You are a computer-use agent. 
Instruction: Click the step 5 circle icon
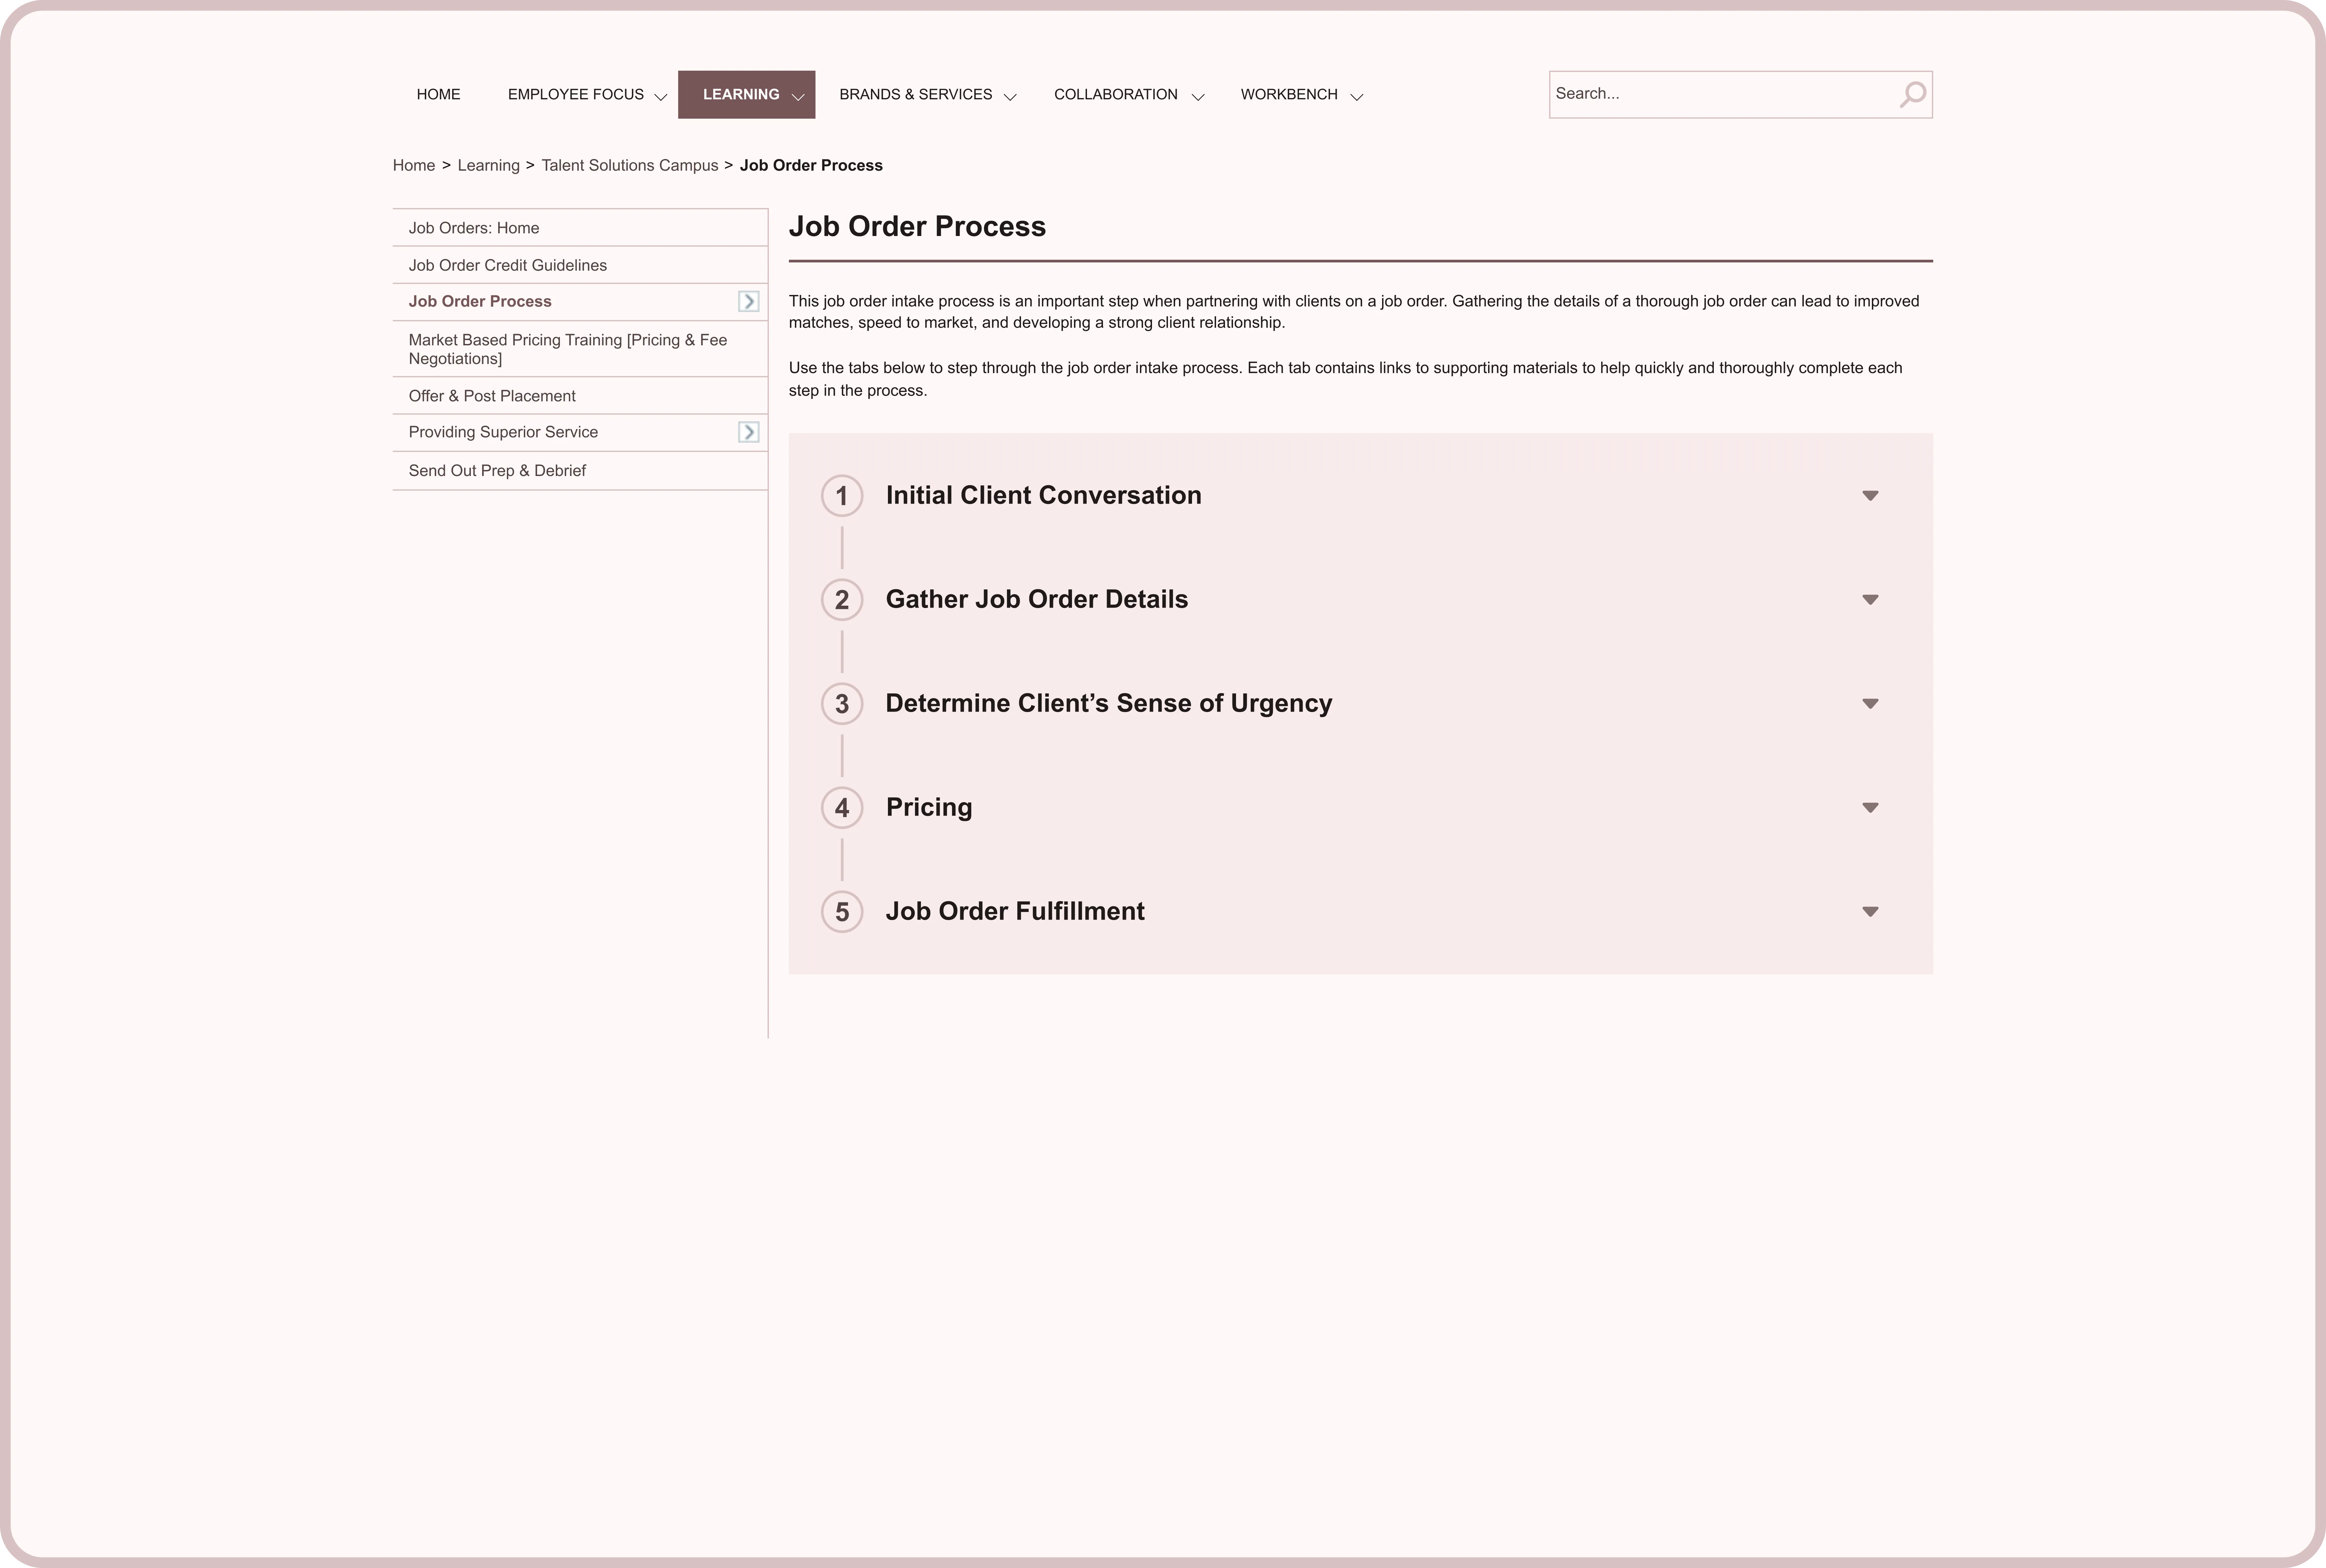click(842, 912)
